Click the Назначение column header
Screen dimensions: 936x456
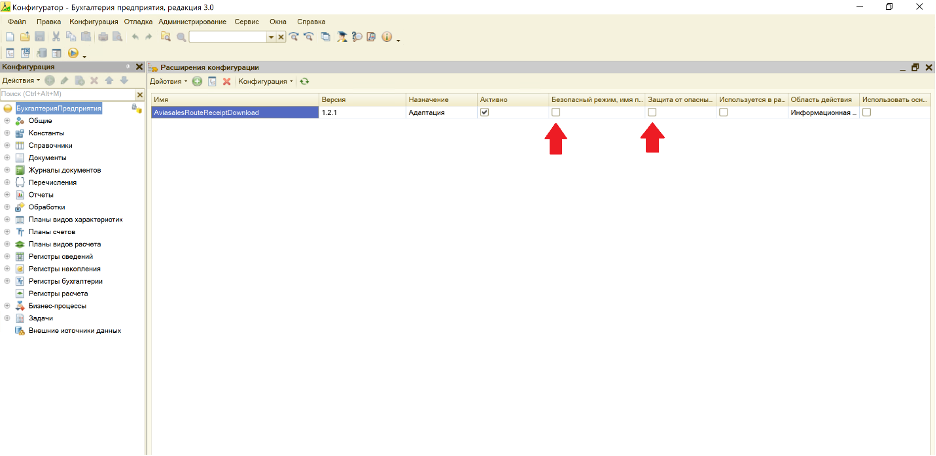click(x=442, y=99)
